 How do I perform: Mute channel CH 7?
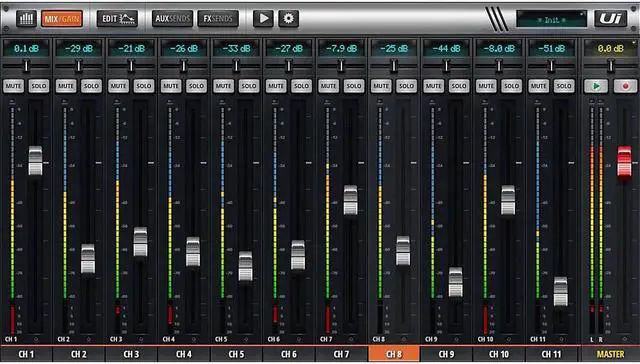[329, 86]
